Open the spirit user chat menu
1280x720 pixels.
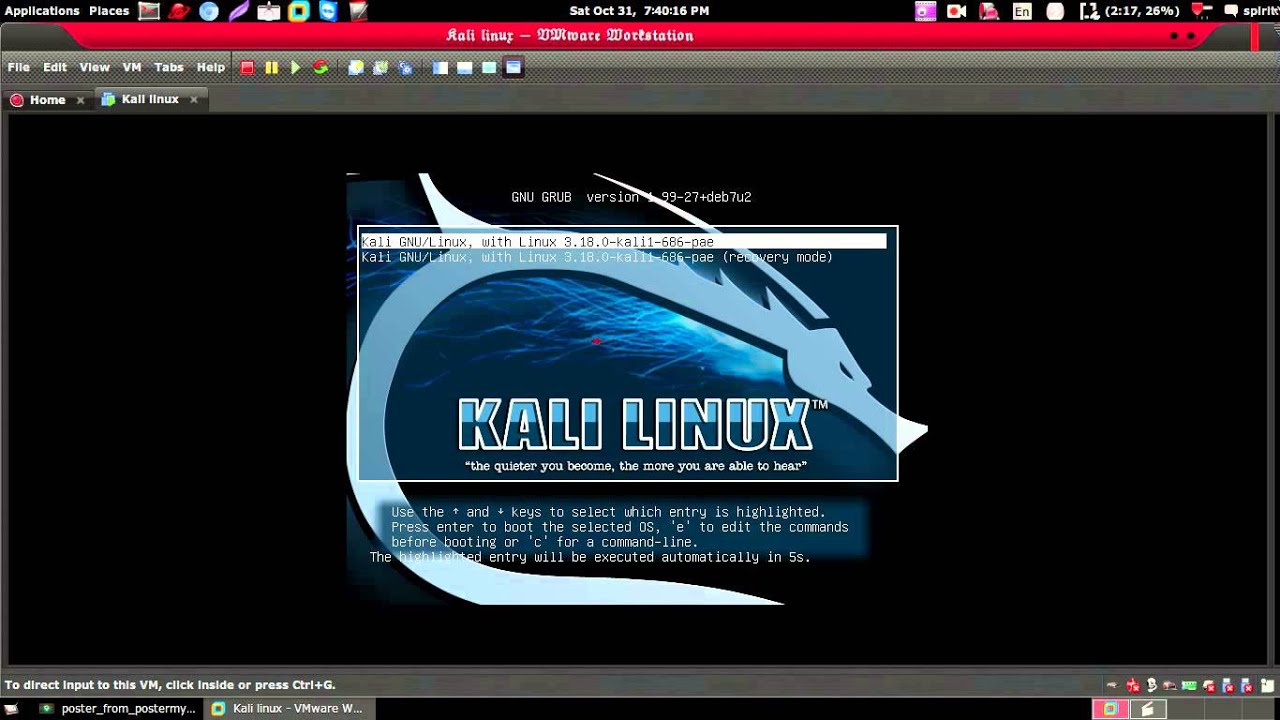pyautogui.click(x=1252, y=11)
